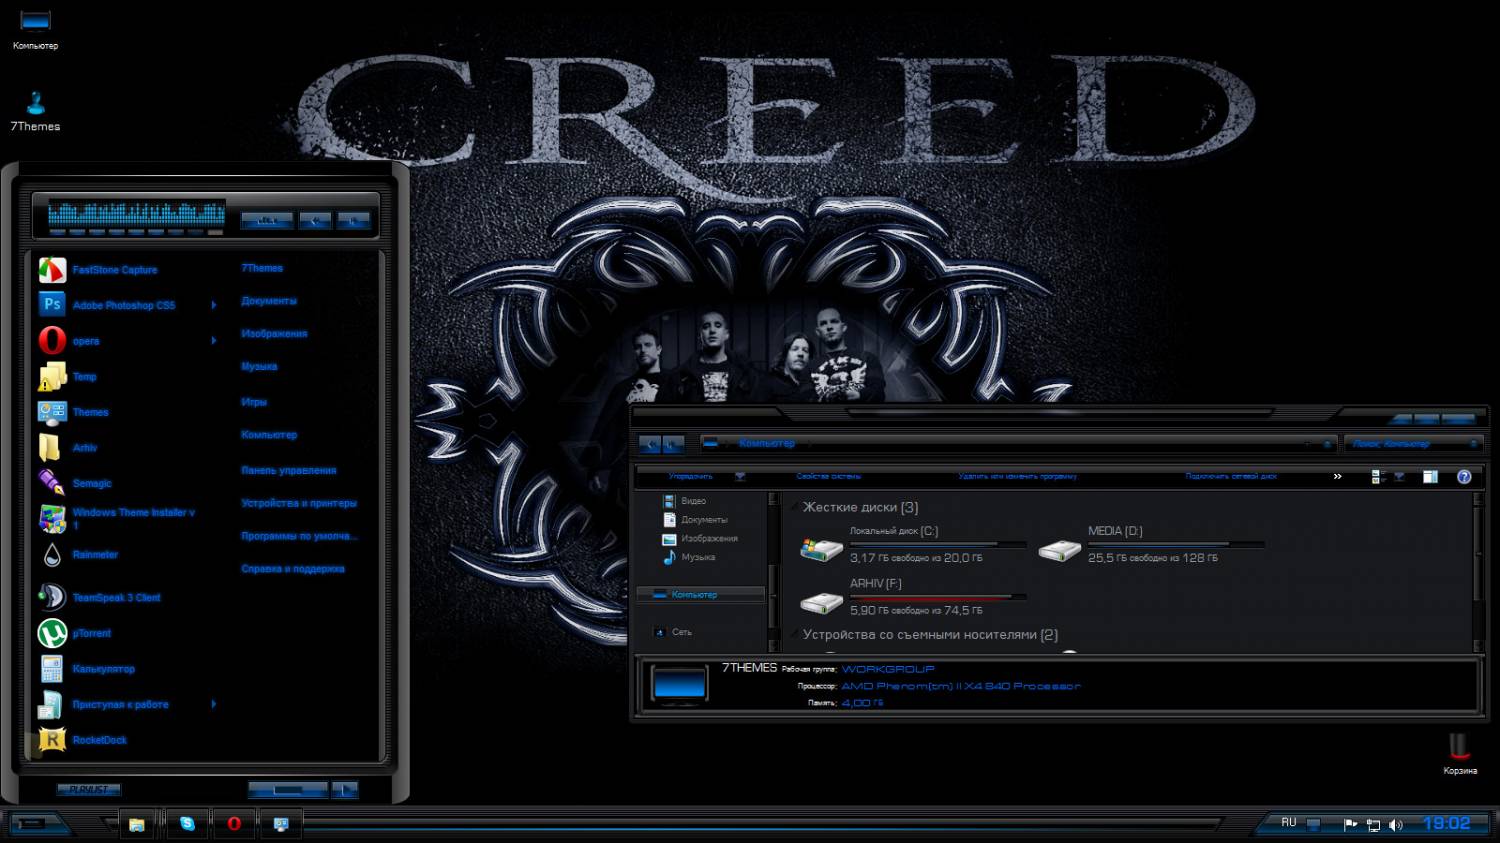Open Изображения from Start menu
1500x843 pixels.
pyautogui.click(x=274, y=334)
